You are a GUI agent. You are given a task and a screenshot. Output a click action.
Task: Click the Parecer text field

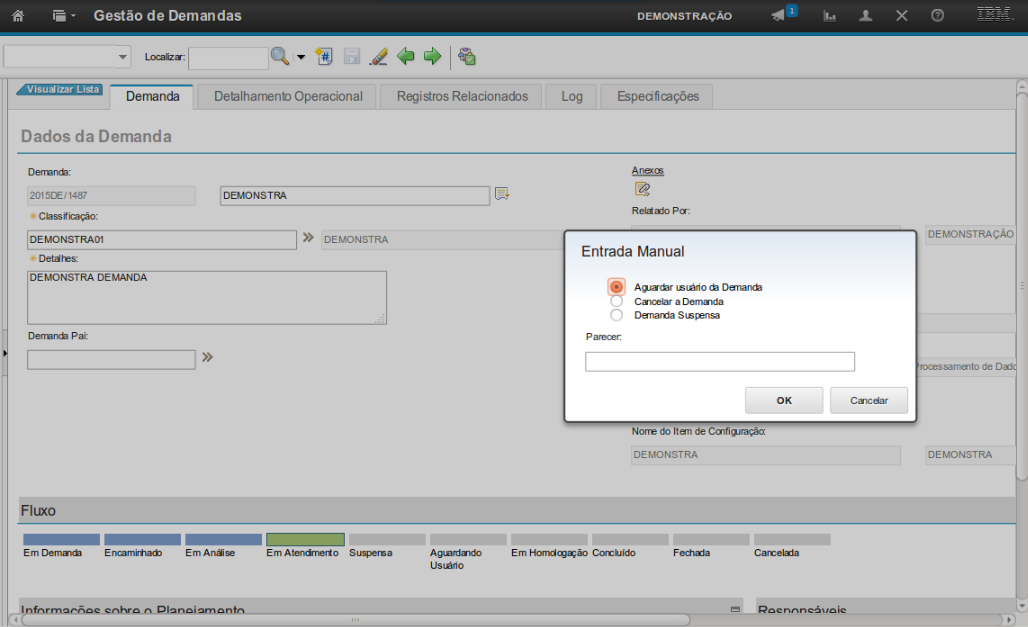719,362
